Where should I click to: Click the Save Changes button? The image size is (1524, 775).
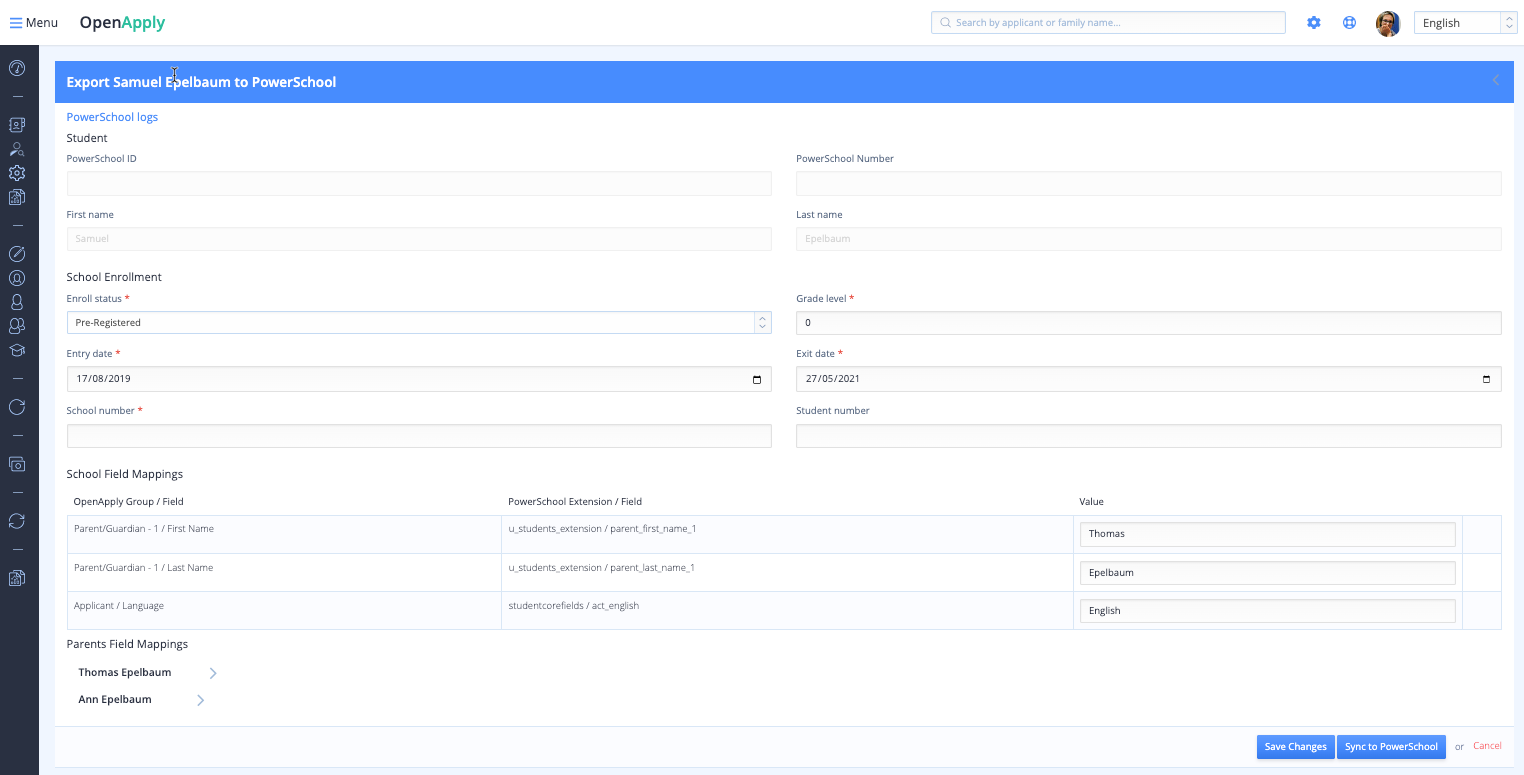pos(1295,747)
